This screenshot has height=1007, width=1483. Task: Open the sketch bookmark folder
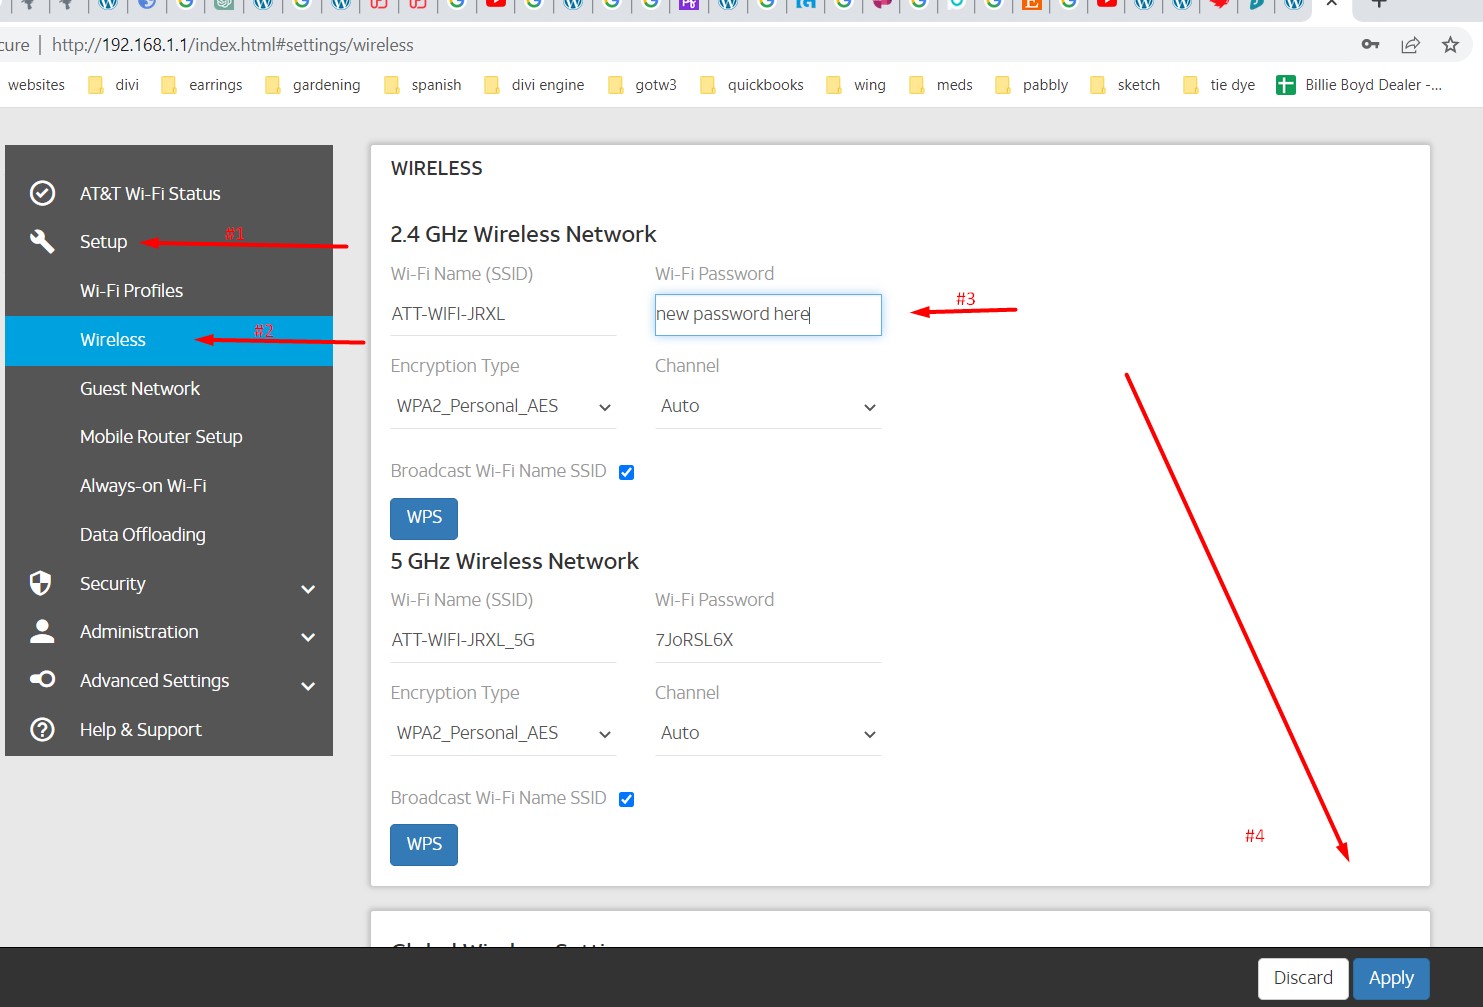[1124, 85]
